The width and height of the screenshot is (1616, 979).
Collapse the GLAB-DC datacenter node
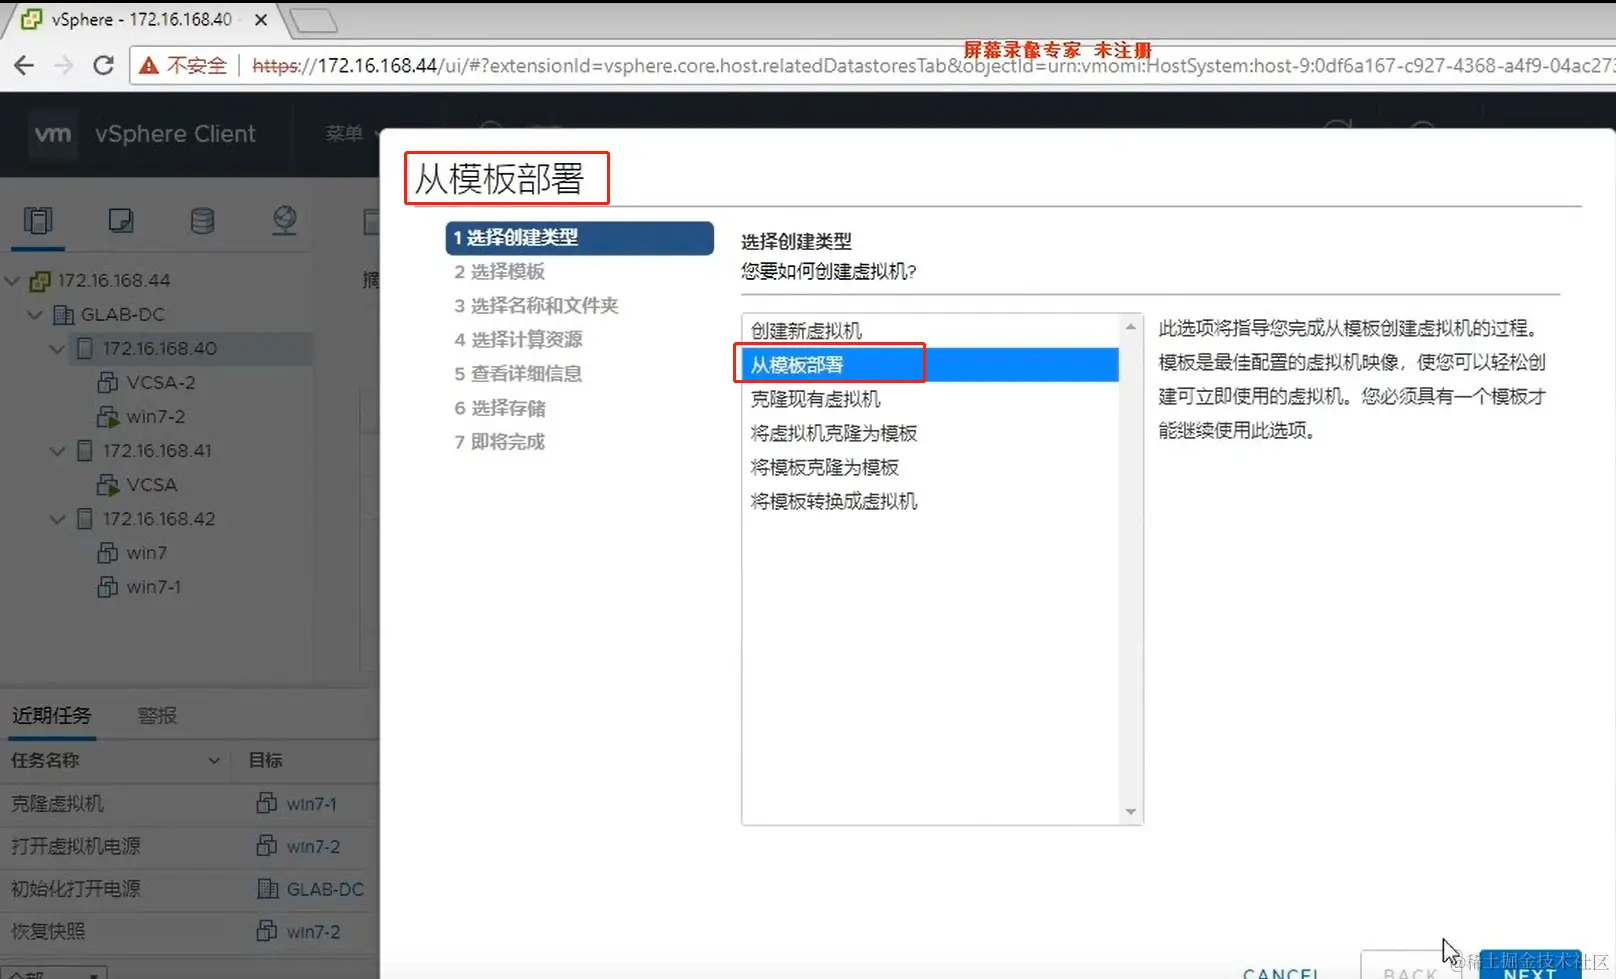click(x=35, y=315)
